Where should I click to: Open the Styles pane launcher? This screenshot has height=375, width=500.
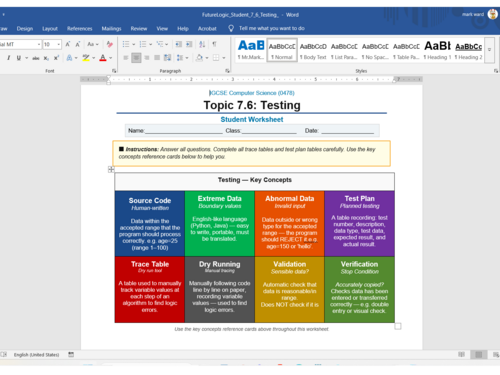(x=496, y=71)
